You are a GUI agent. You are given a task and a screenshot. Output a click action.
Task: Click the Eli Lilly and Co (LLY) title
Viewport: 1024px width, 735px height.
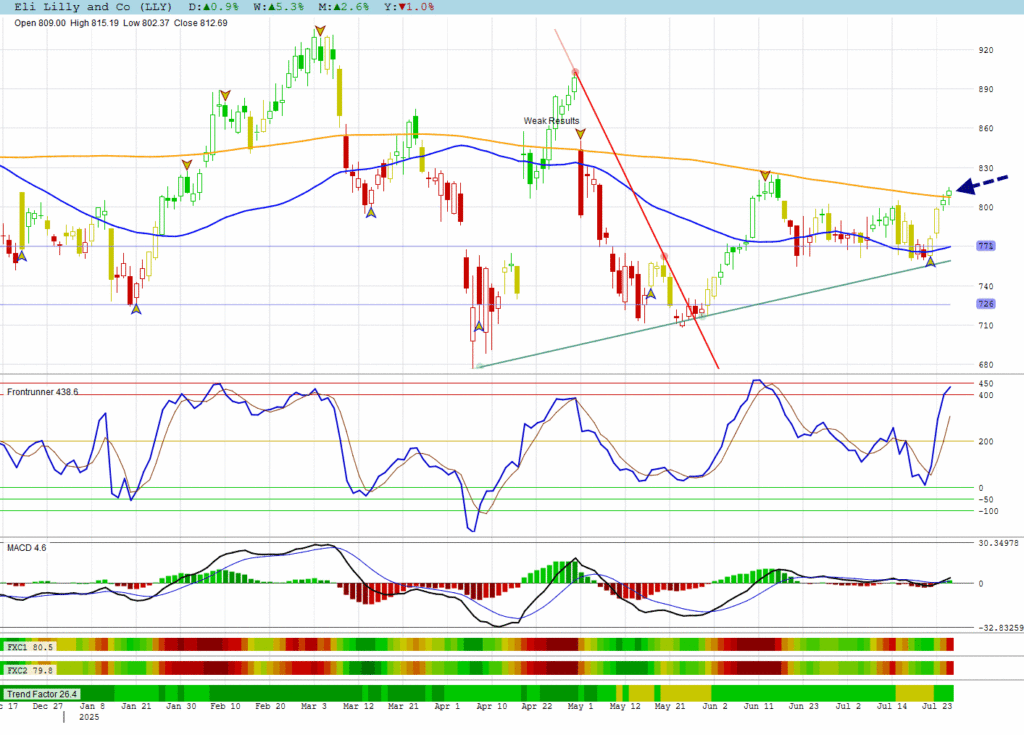93,7
